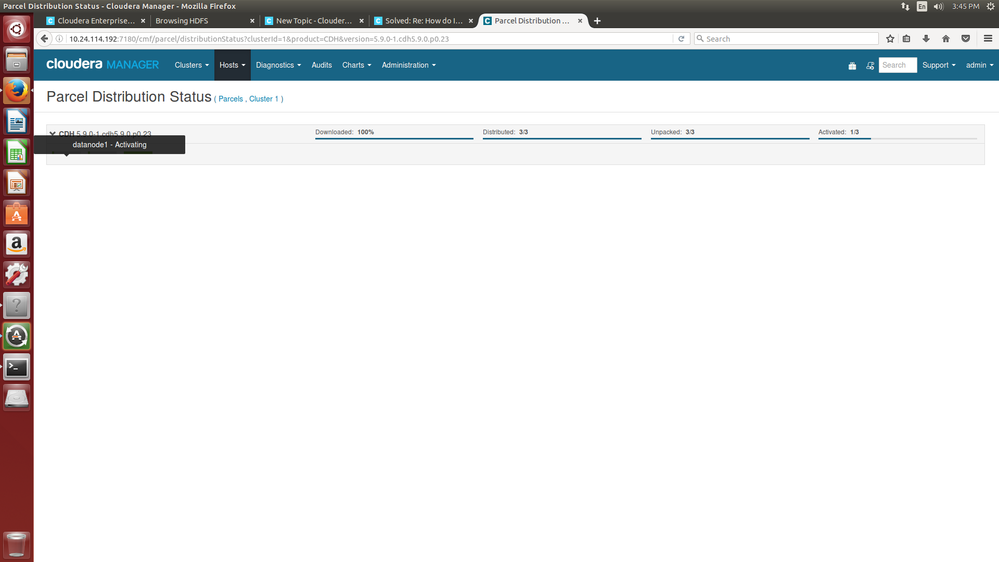The height and width of the screenshot is (562, 999).
Task: Click the Activated 1/3 progress bar
Action: 898,138
